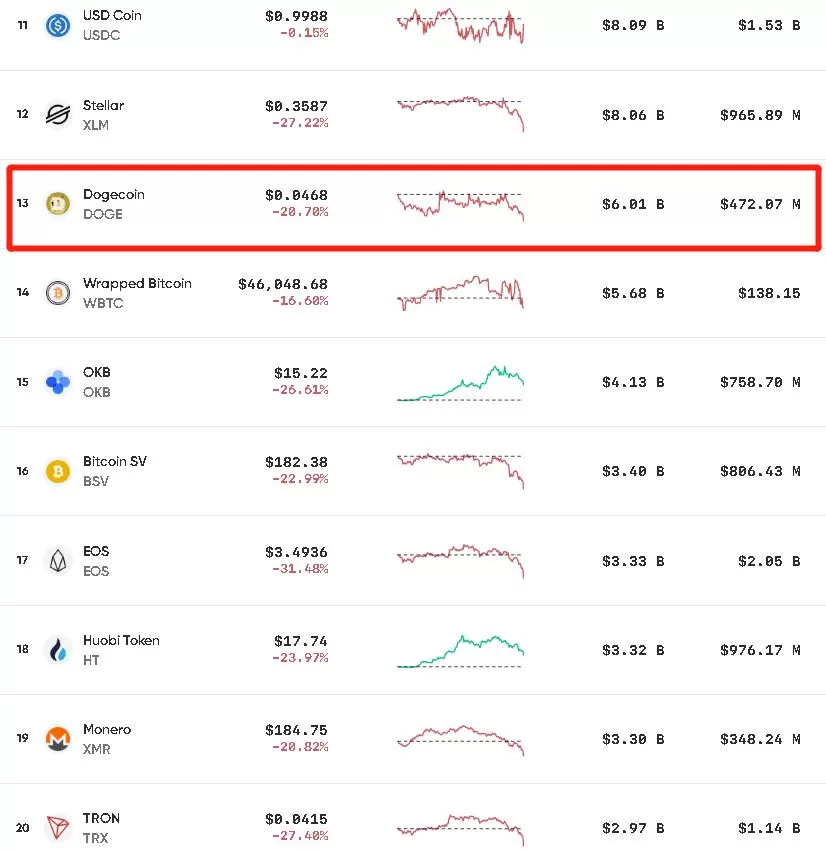Click the Monero name link
The width and height of the screenshot is (826, 851).
tap(107, 729)
